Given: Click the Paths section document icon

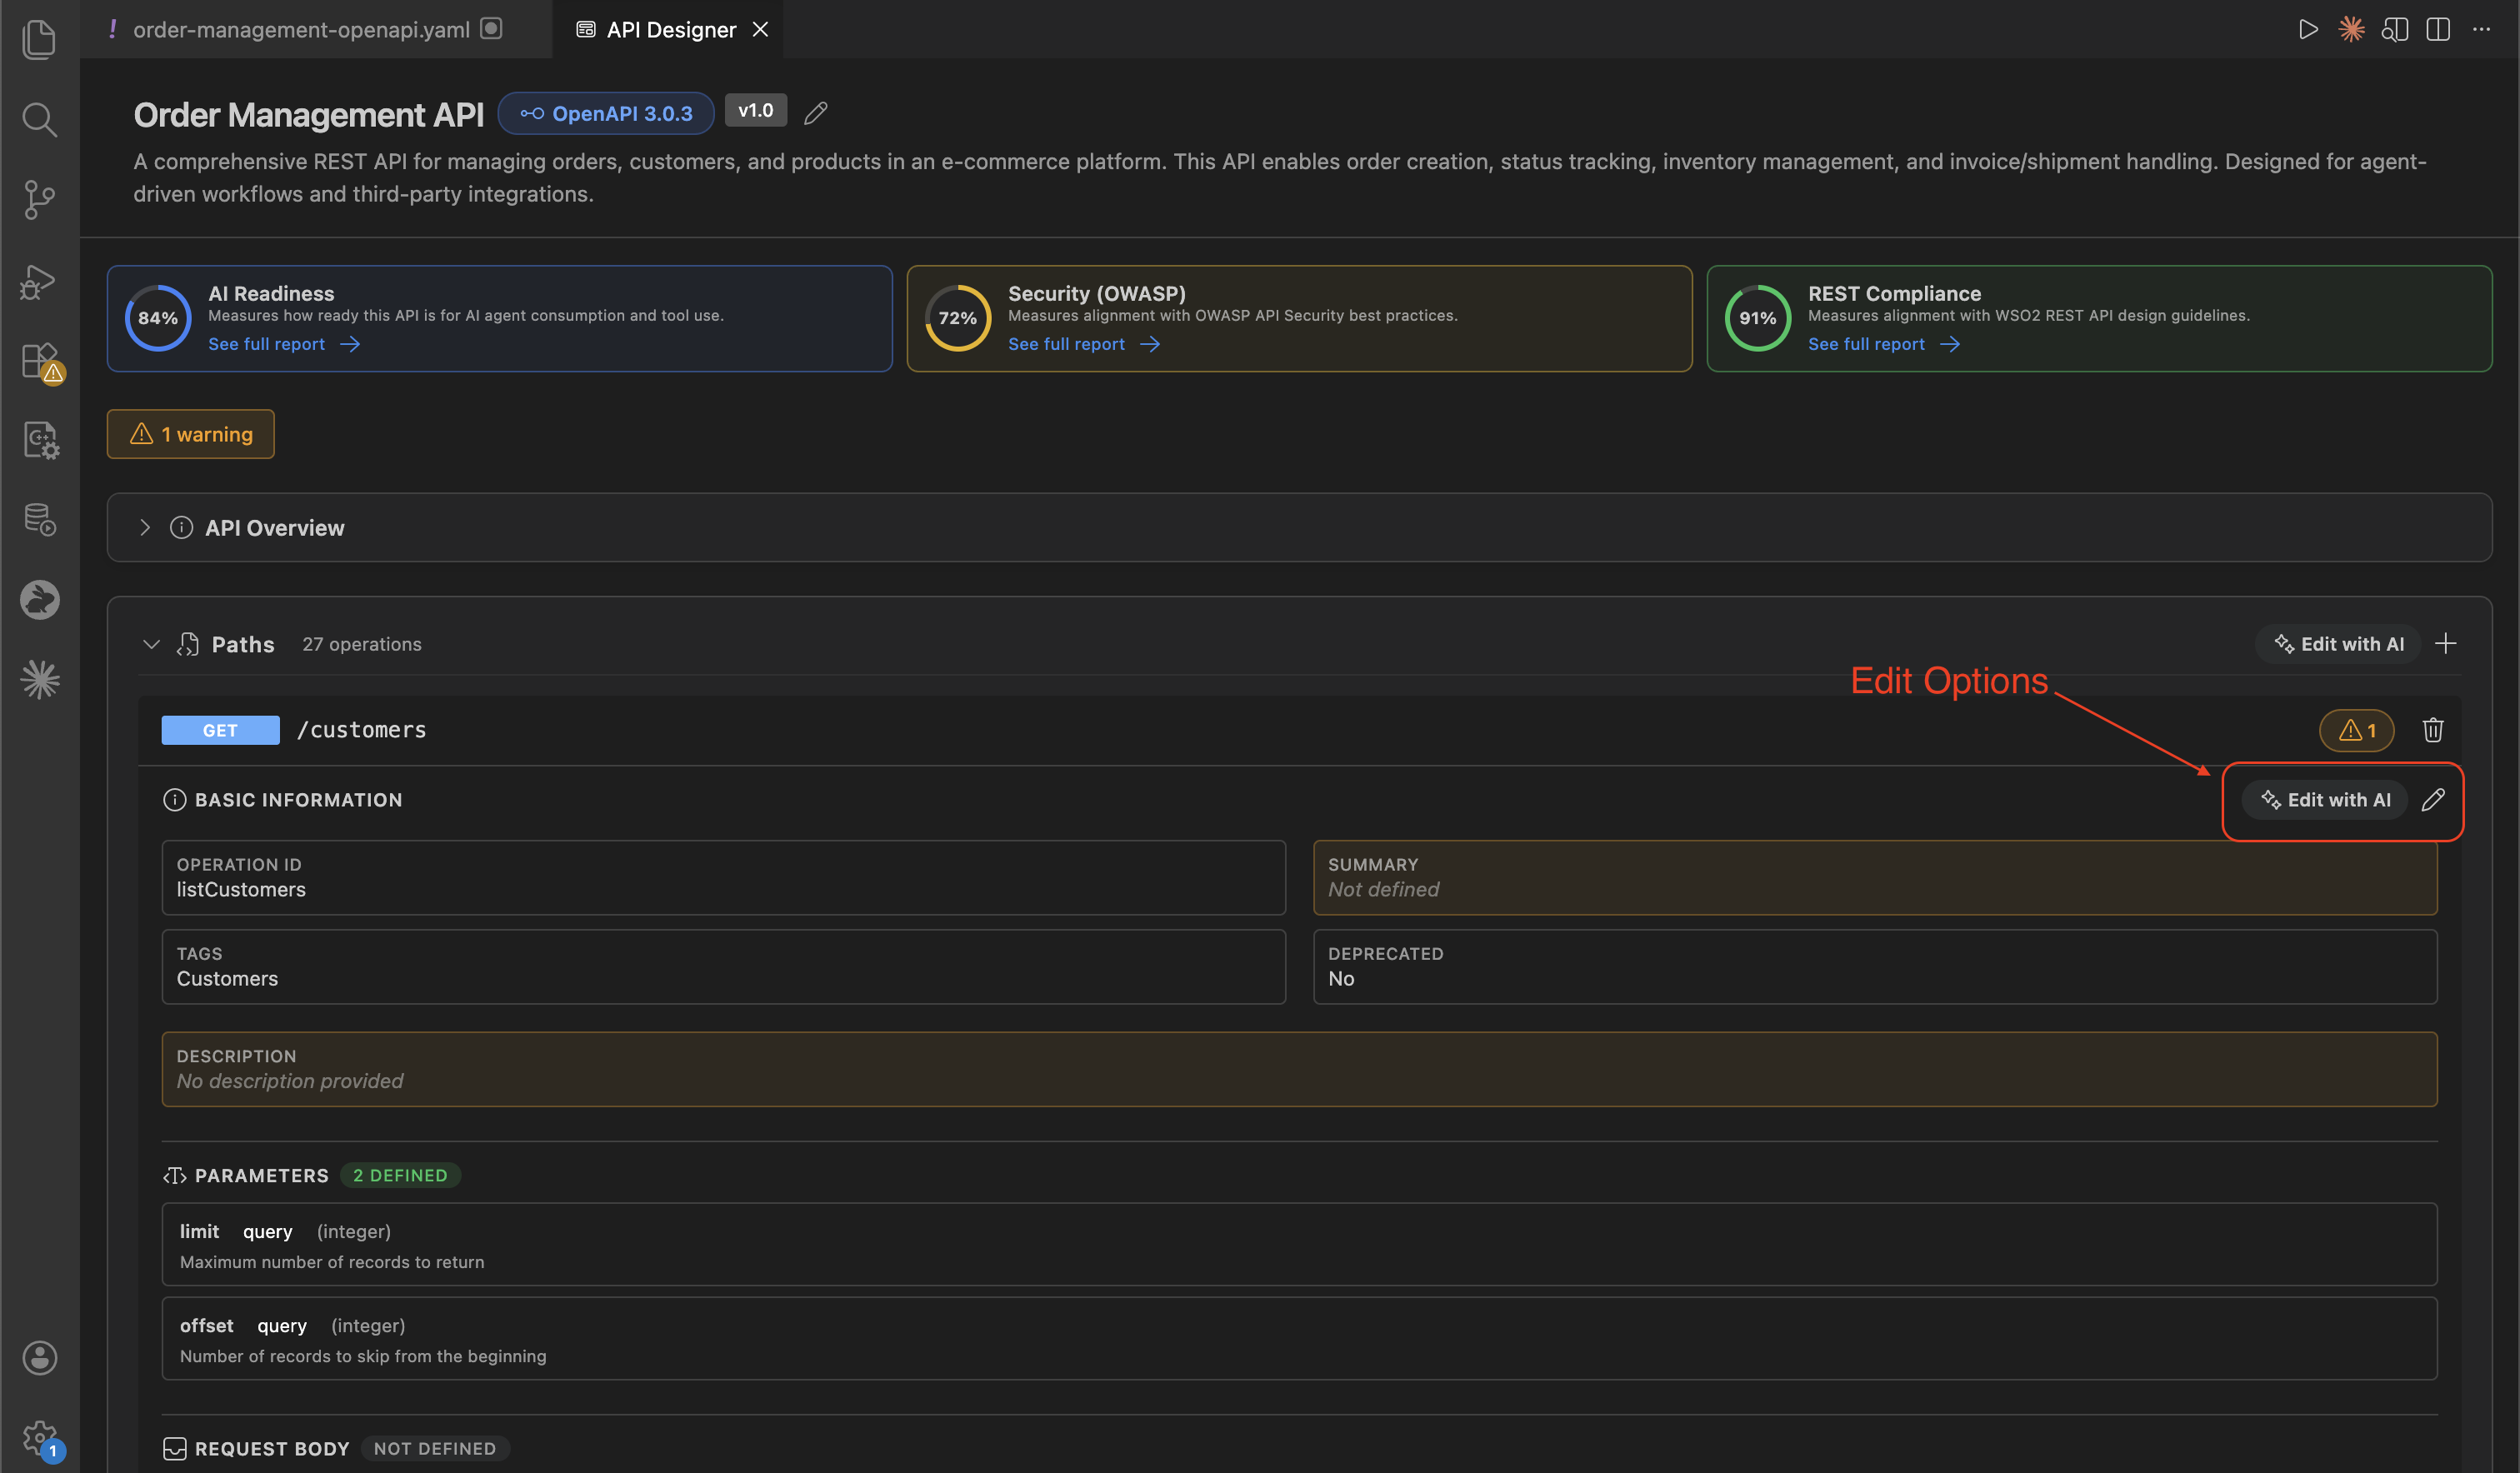Looking at the screenshot, I should (x=188, y=644).
